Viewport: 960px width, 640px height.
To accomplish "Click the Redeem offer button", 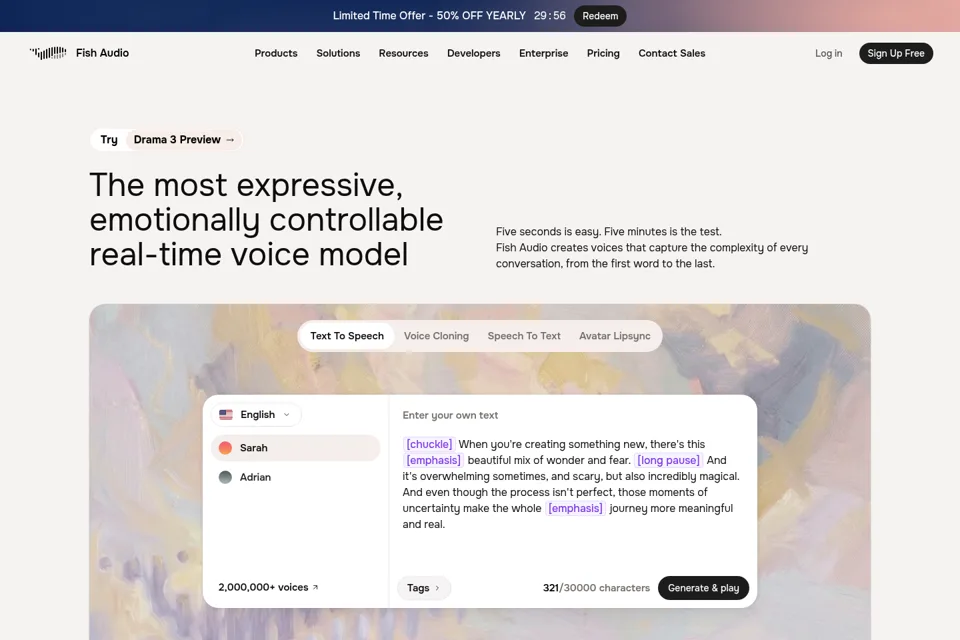I will (x=600, y=16).
